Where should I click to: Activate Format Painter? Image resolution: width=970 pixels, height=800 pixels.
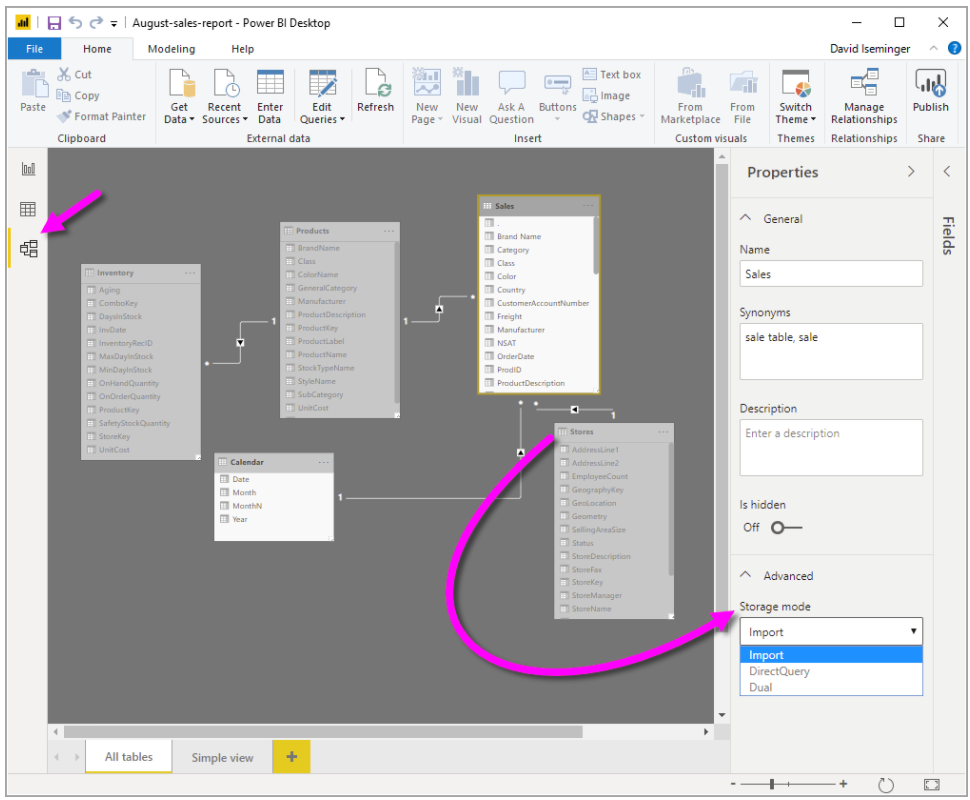tap(101, 116)
